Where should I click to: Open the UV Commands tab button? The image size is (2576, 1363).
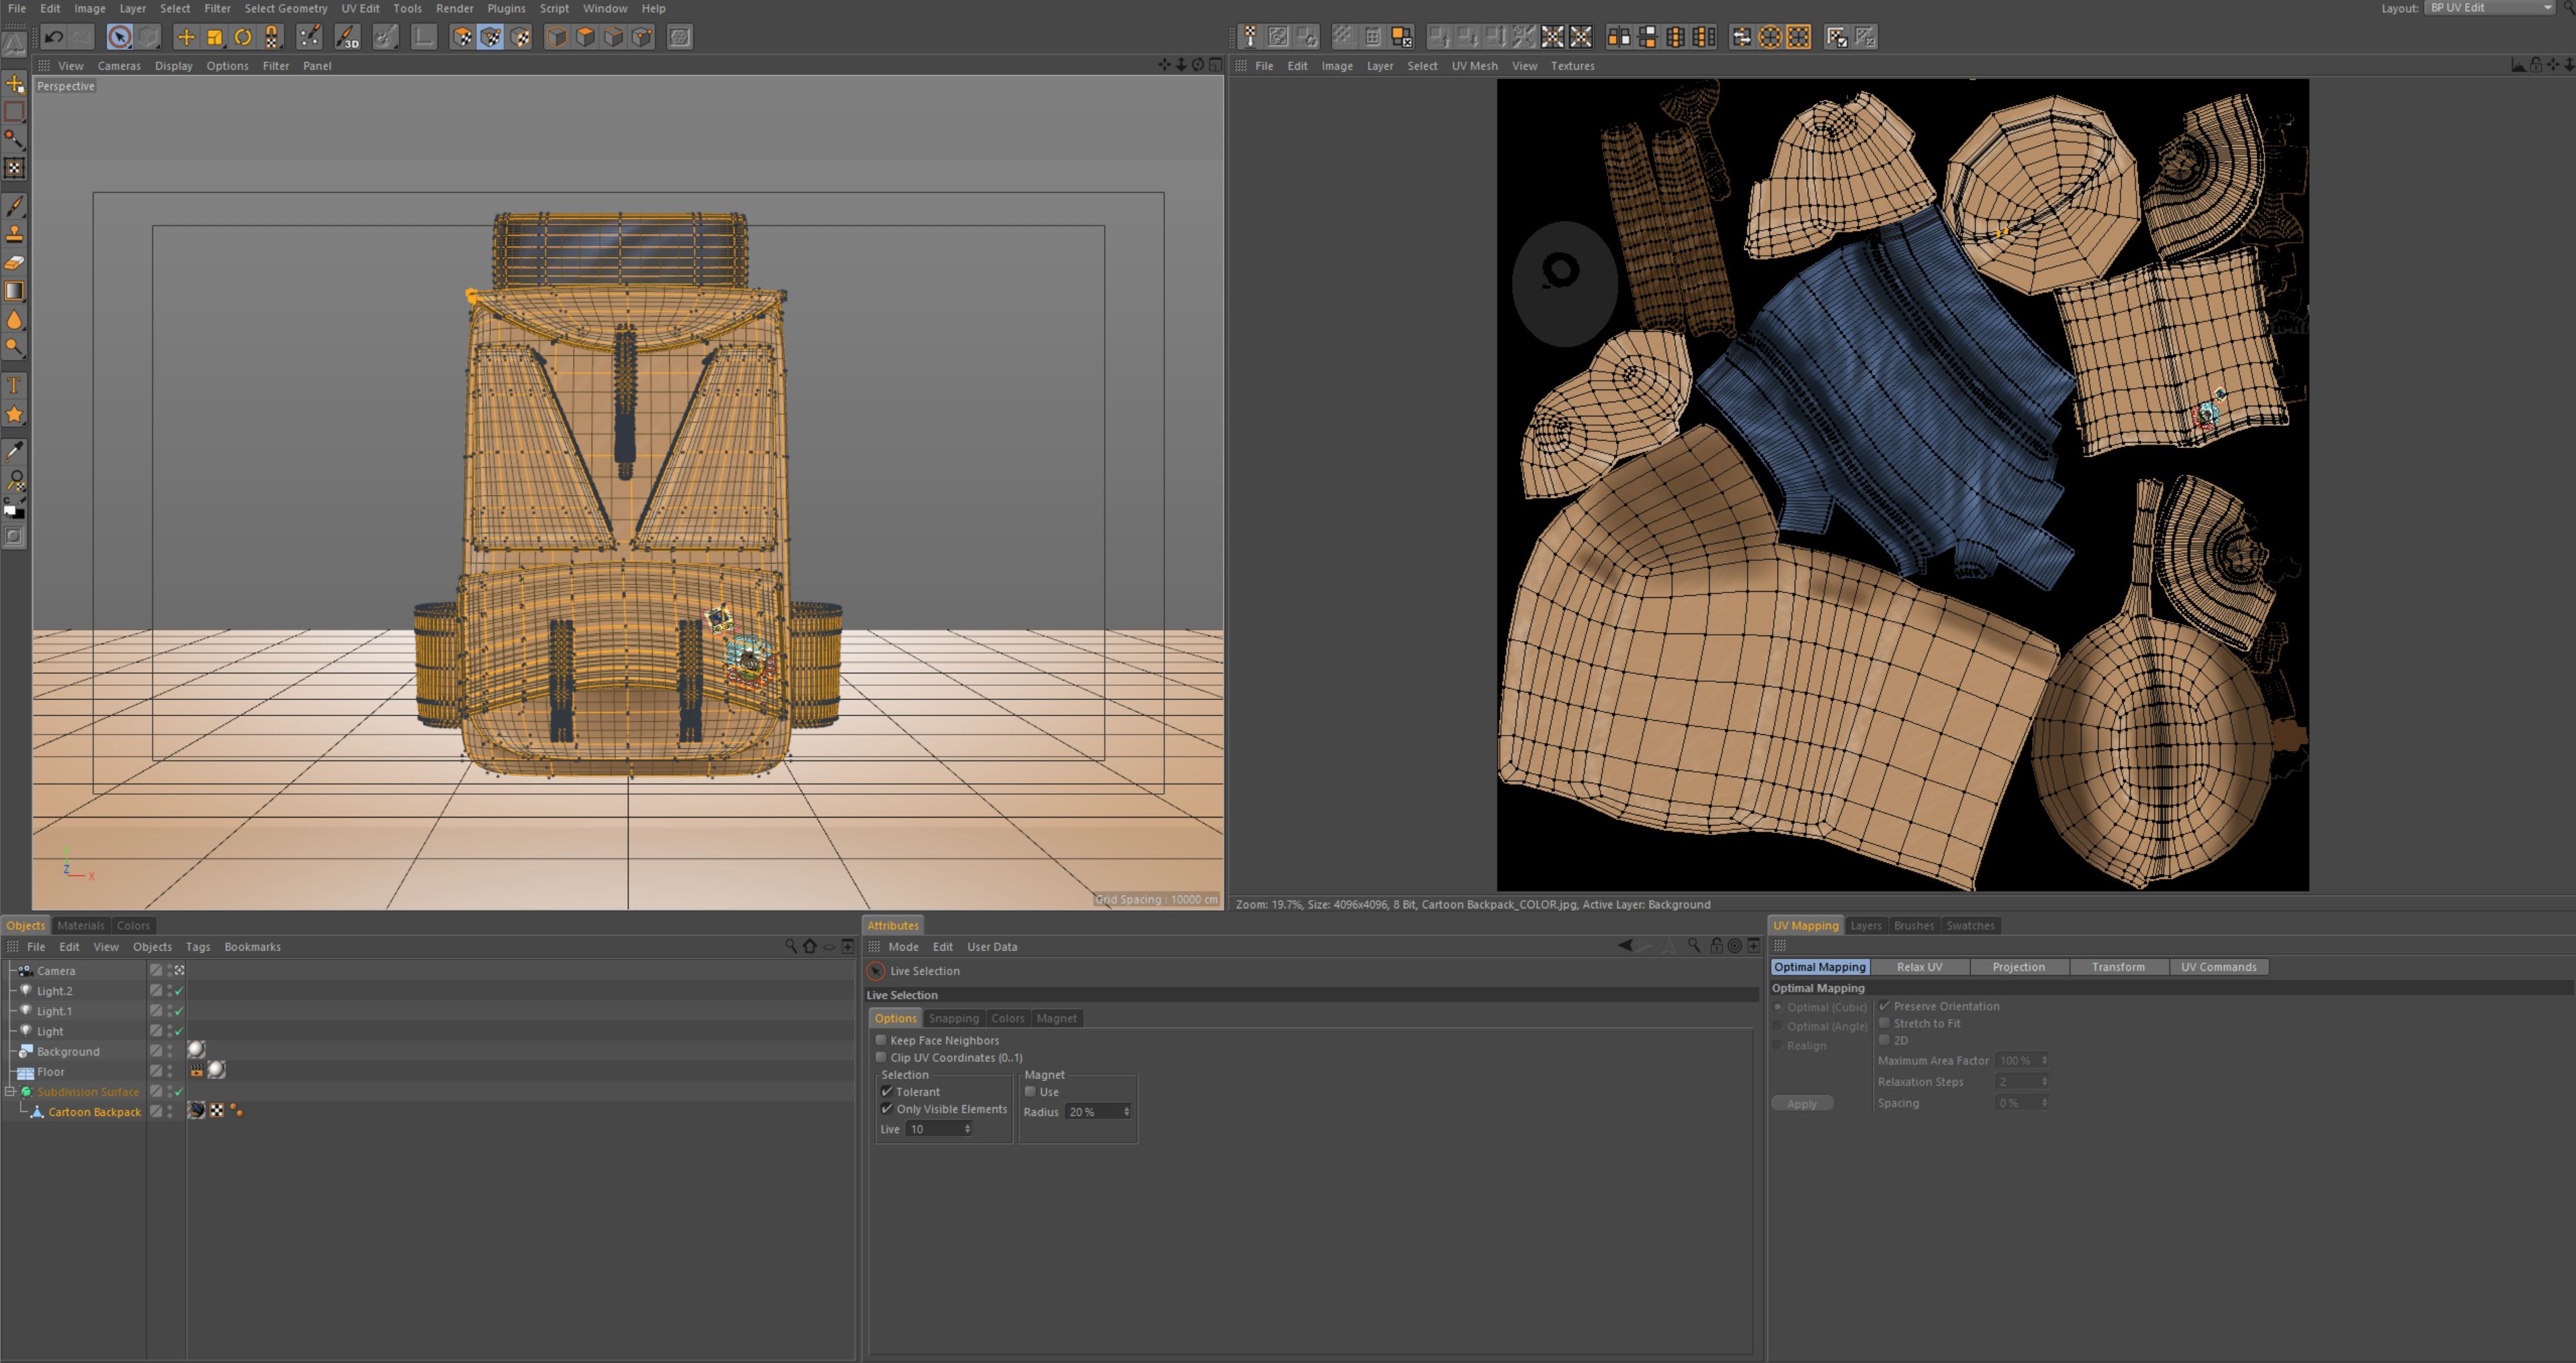pos(2218,967)
